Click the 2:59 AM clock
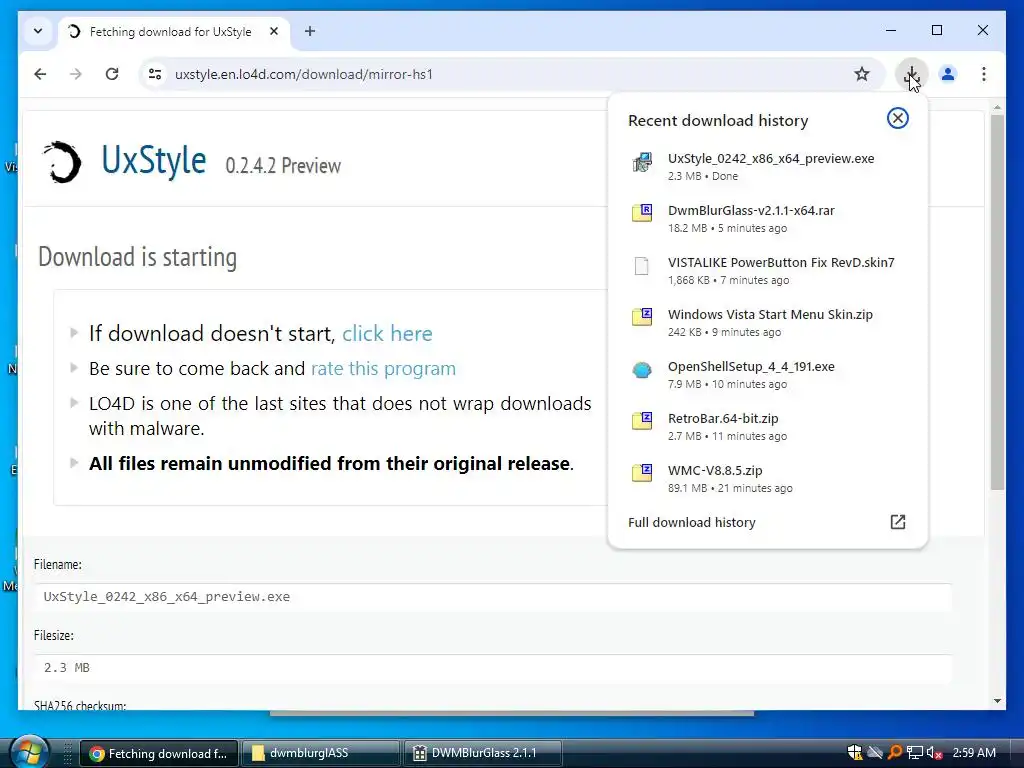This screenshot has width=1024, height=768. tap(974, 752)
